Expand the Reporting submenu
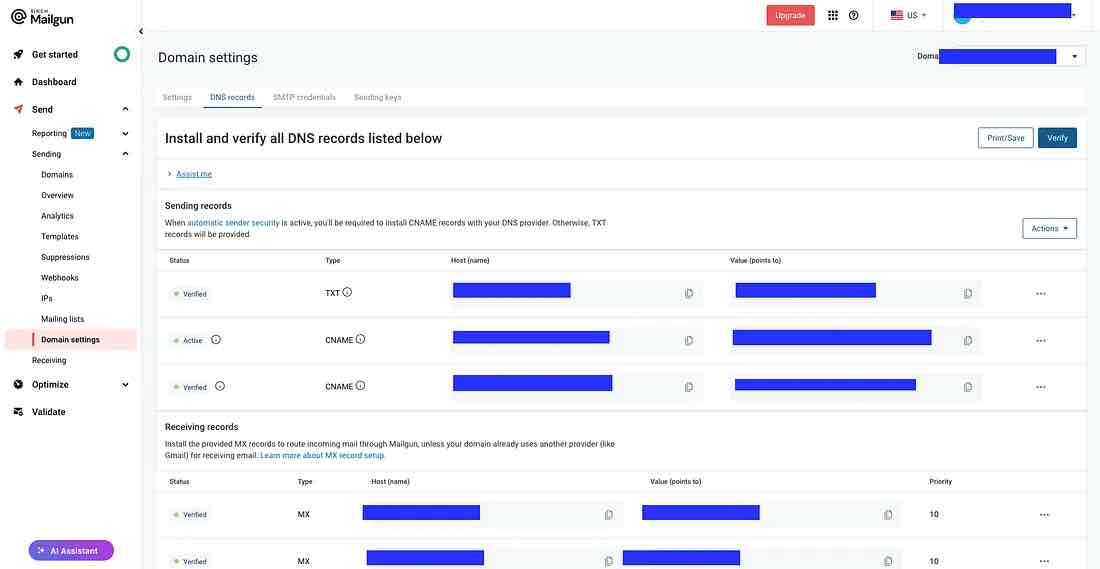The height and width of the screenshot is (569, 1100). (x=126, y=133)
